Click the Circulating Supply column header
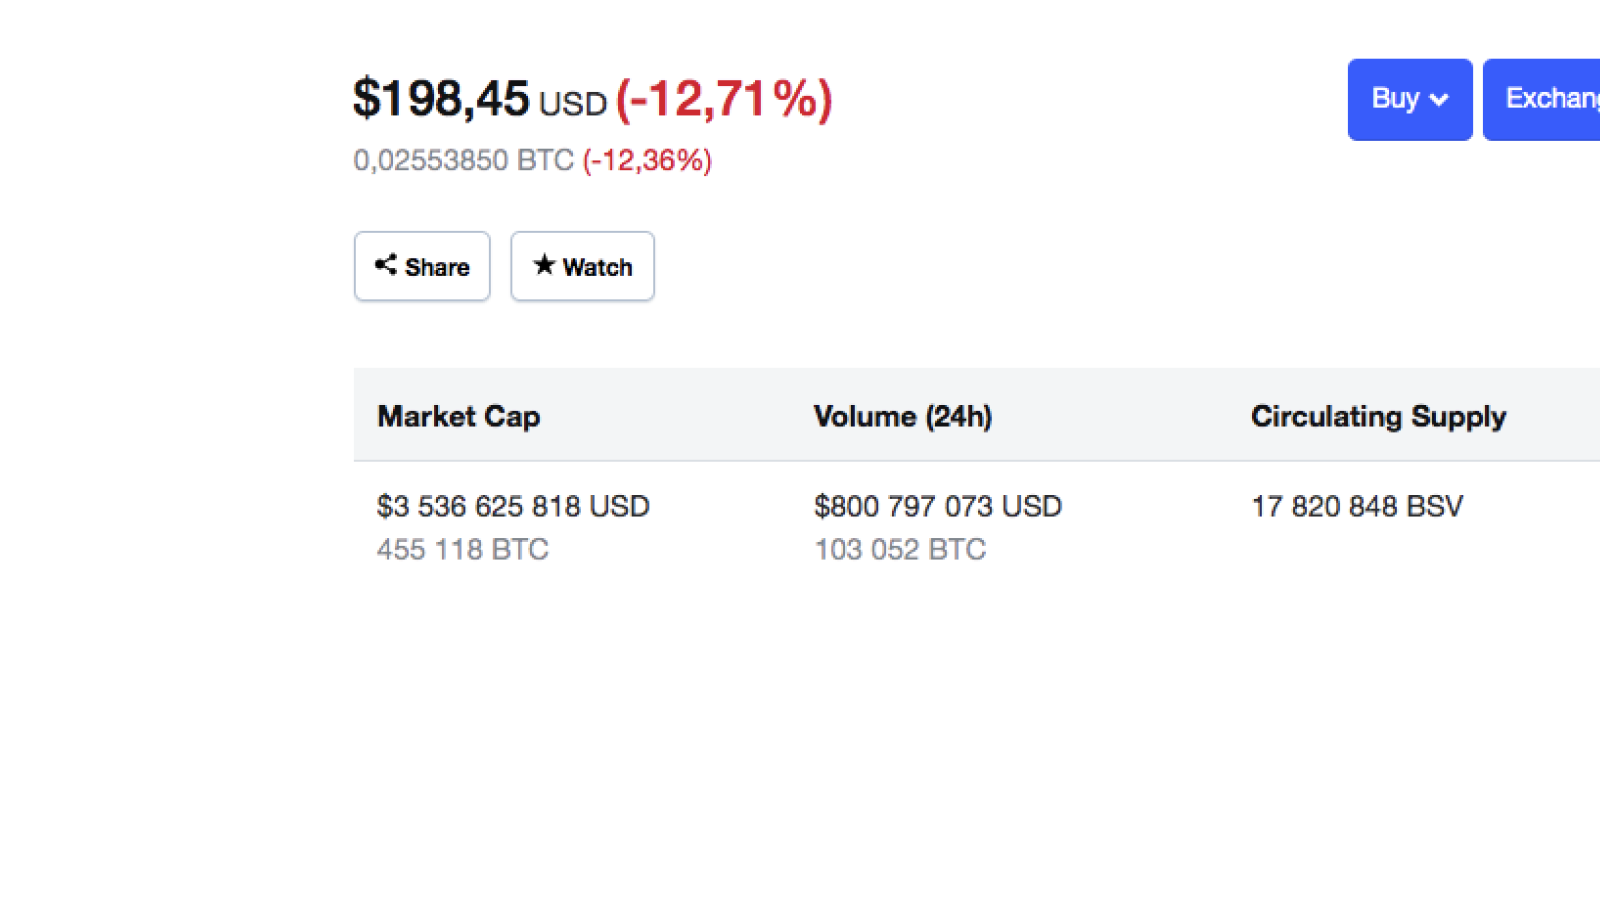The height and width of the screenshot is (900, 1600). [x=1378, y=416]
